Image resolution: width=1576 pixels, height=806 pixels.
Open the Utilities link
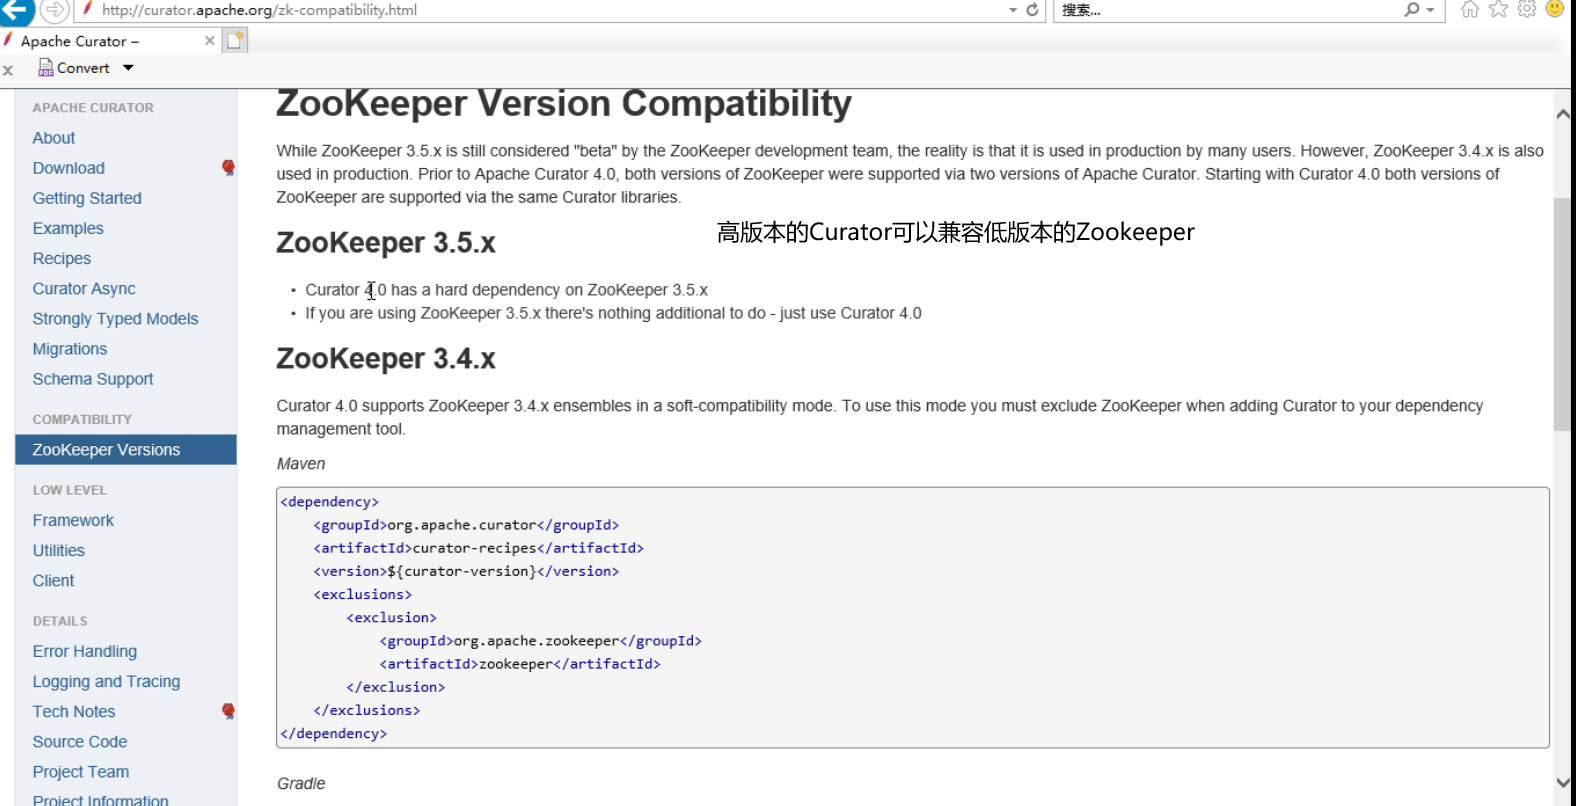[59, 550]
